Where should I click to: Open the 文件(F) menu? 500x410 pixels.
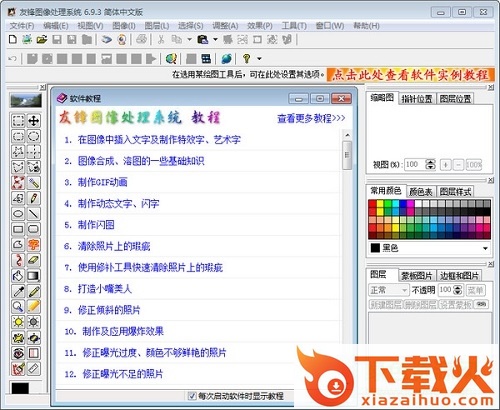[22, 26]
